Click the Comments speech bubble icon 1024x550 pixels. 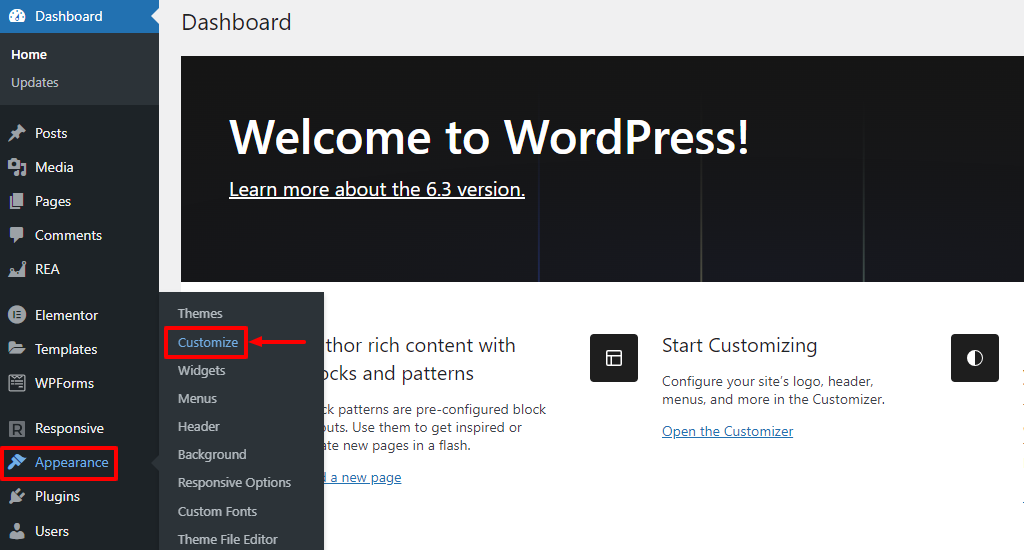pyautogui.click(x=17, y=235)
